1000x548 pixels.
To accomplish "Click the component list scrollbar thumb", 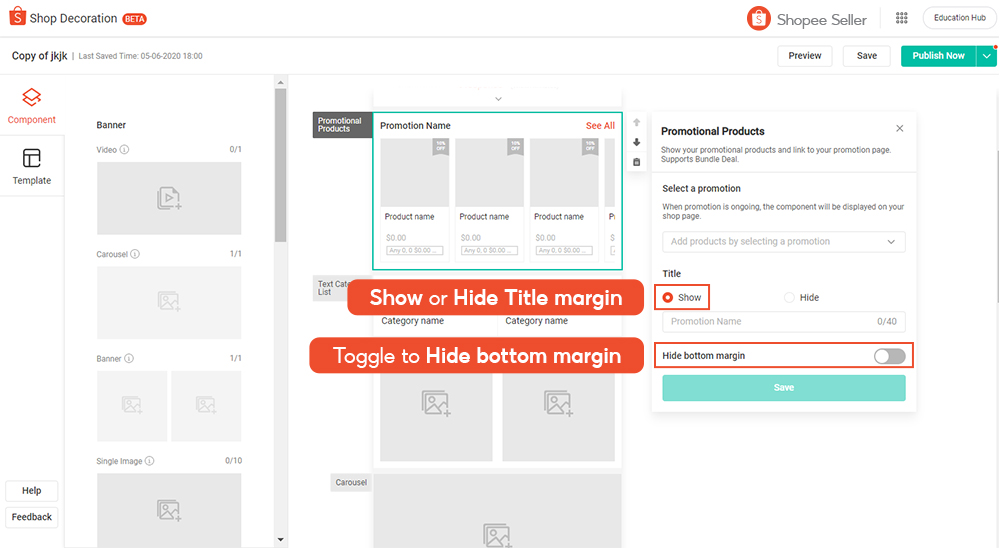I will (280, 165).
